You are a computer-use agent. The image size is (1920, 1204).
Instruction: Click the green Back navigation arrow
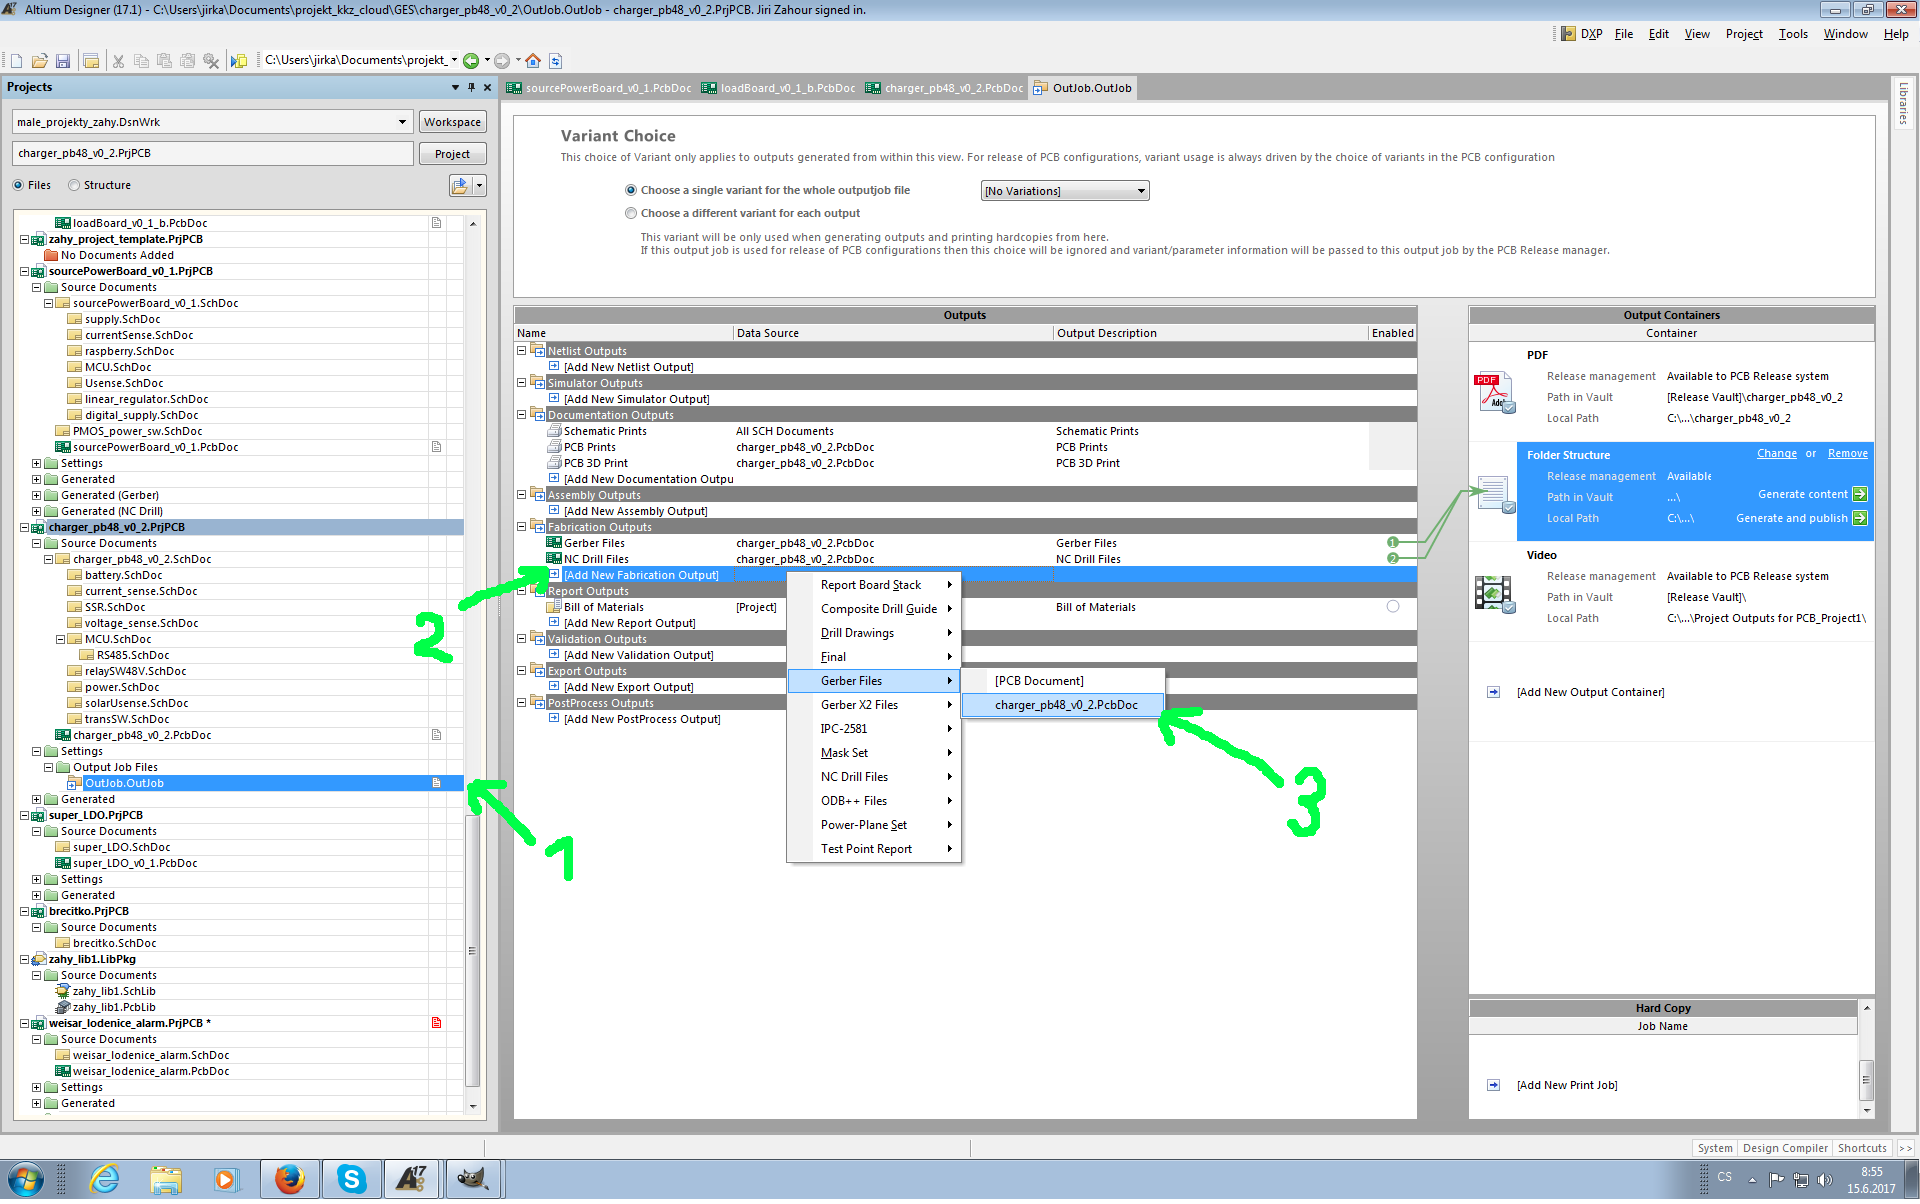[x=471, y=61]
